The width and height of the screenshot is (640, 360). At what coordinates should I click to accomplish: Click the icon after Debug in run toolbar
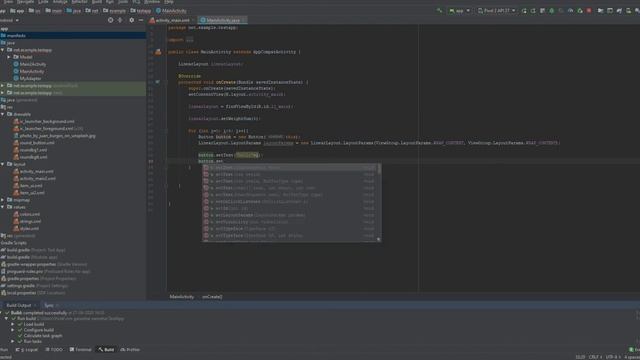point(561,11)
